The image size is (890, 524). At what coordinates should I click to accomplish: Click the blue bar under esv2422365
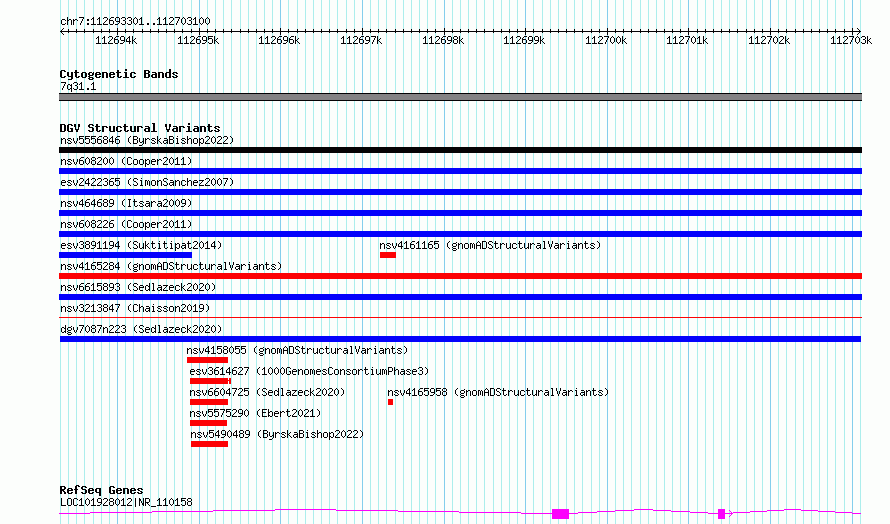[x=460, y=192]
